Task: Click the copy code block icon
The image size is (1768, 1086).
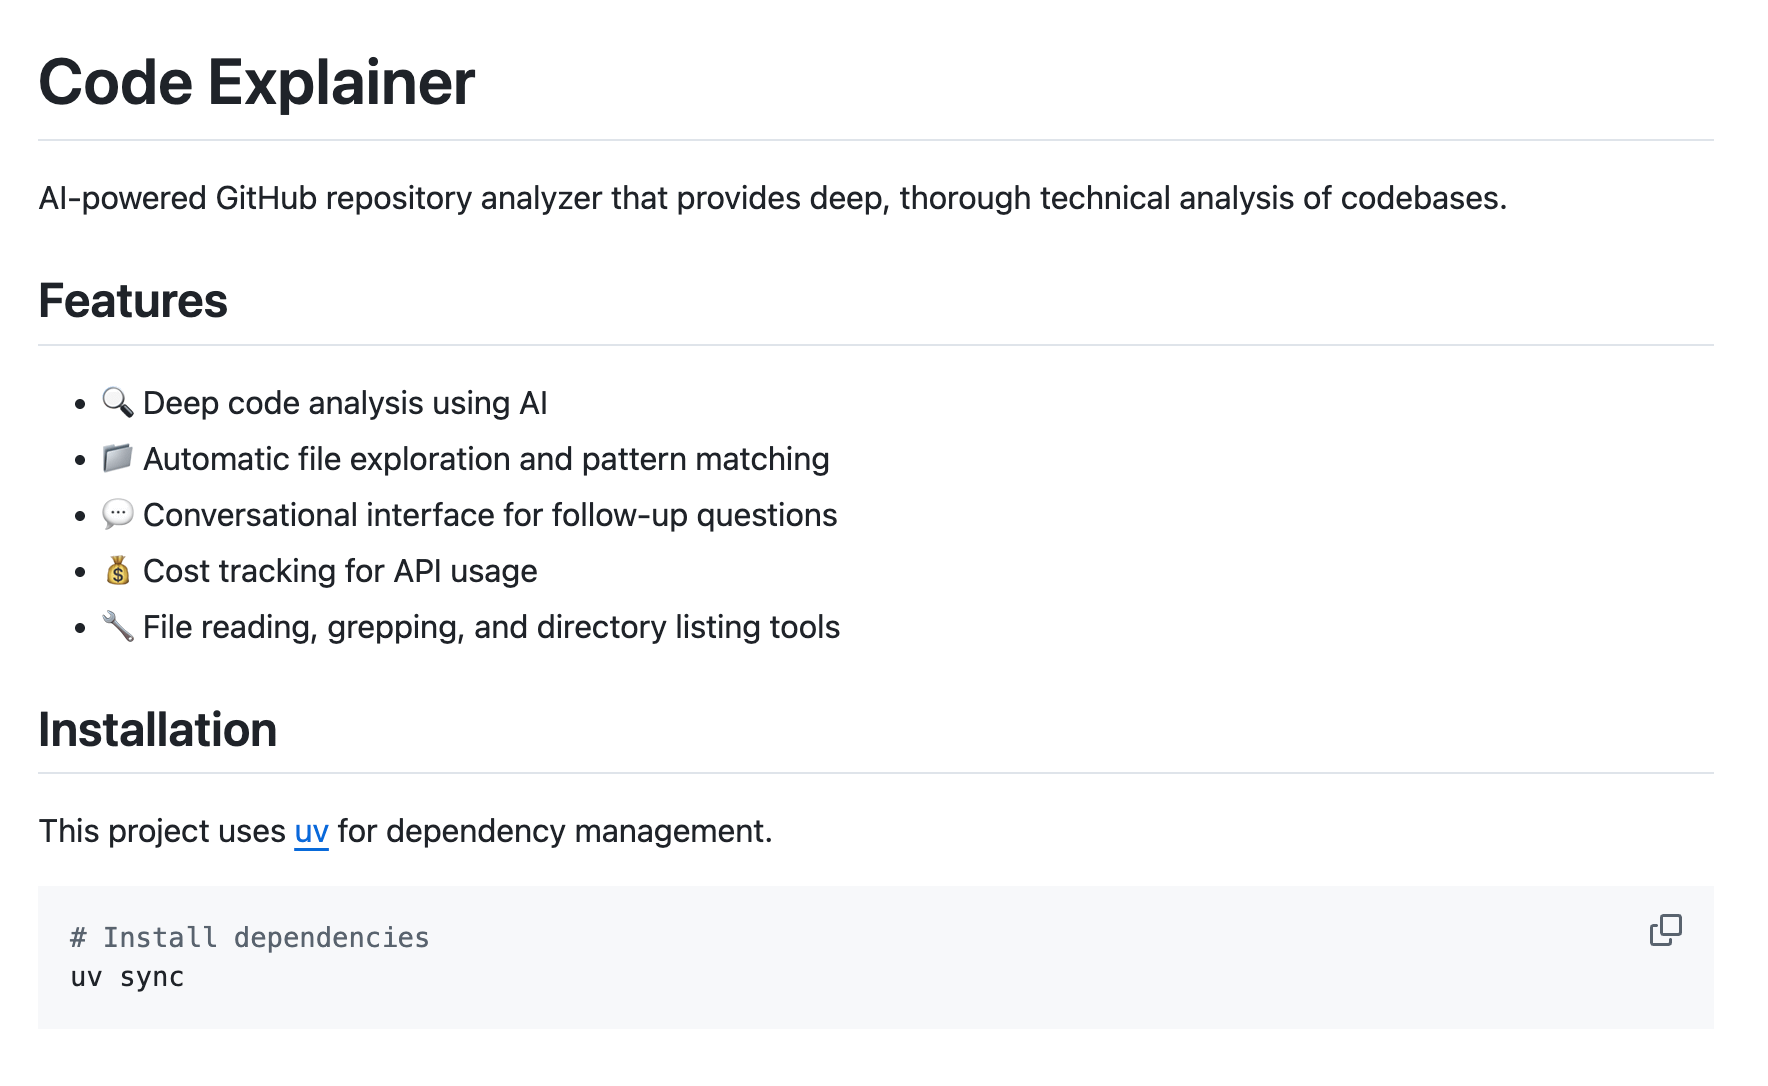Action: coord(1665,930)
